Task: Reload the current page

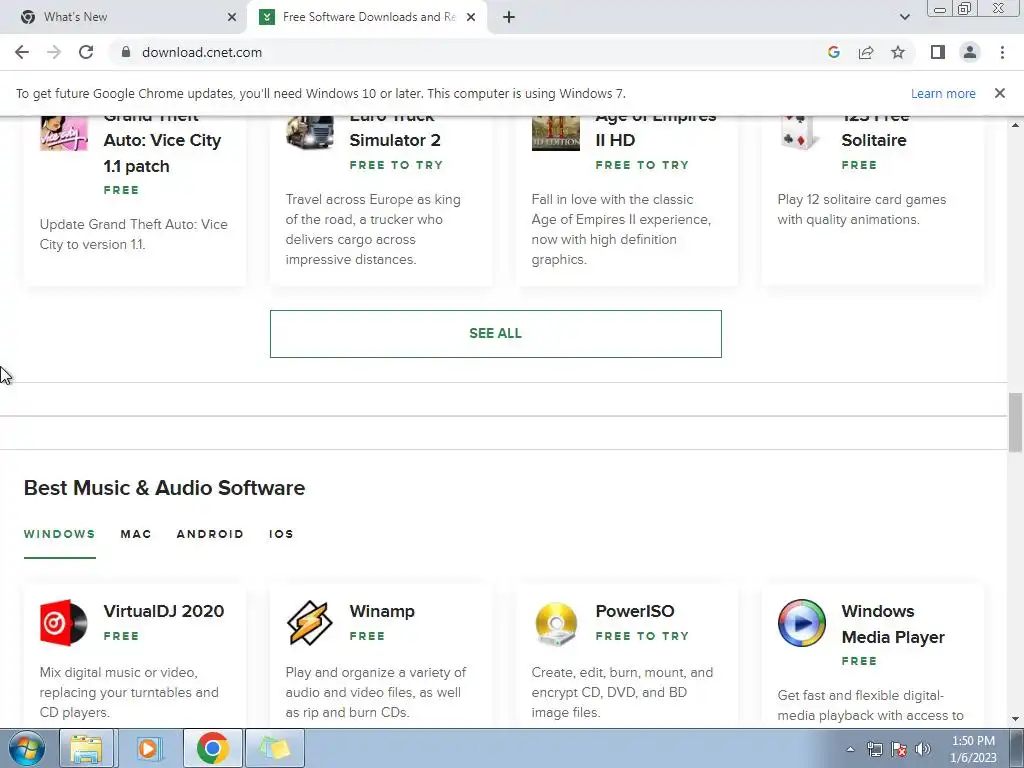Action: (x=86, y=52)
